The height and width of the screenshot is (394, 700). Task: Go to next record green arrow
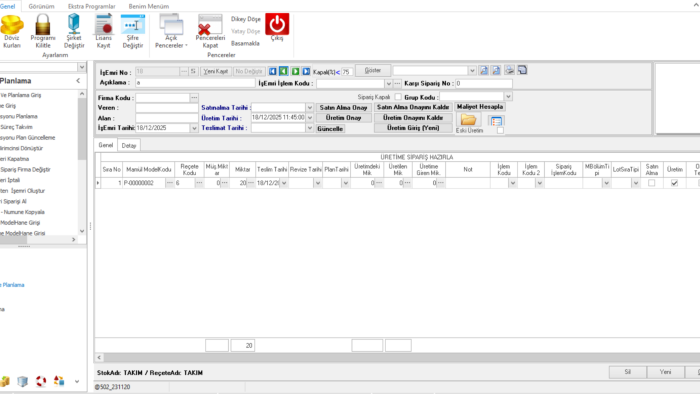coord(295,71)
